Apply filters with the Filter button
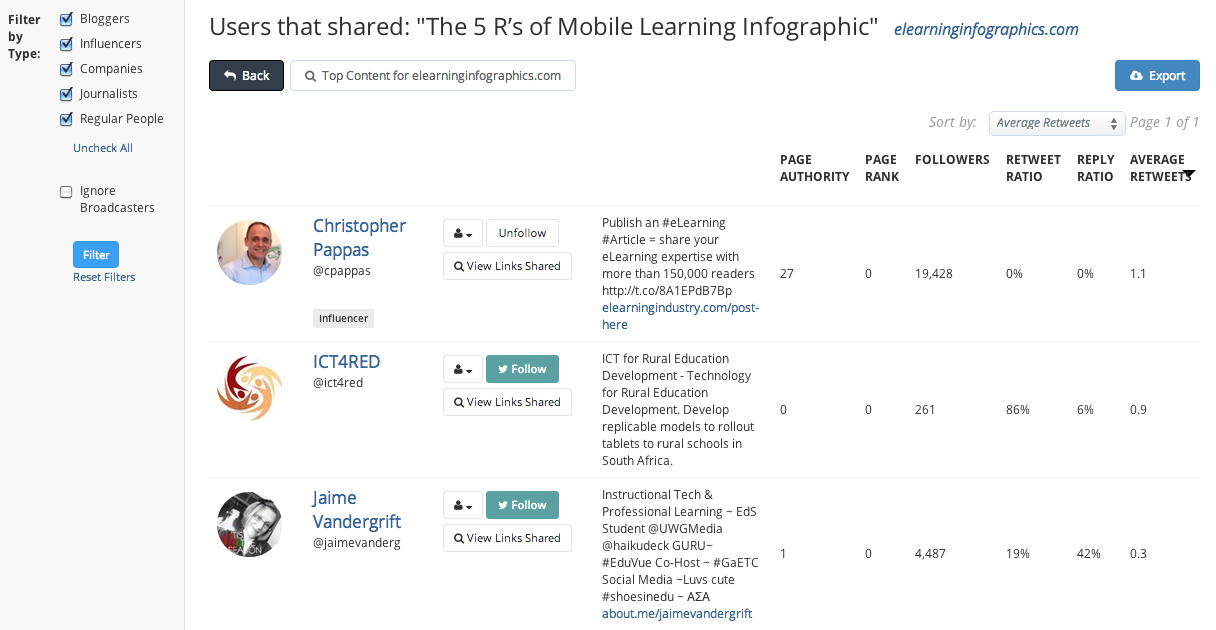The height and width of the screenshot is (630, 1216). [x=96, y=254]
